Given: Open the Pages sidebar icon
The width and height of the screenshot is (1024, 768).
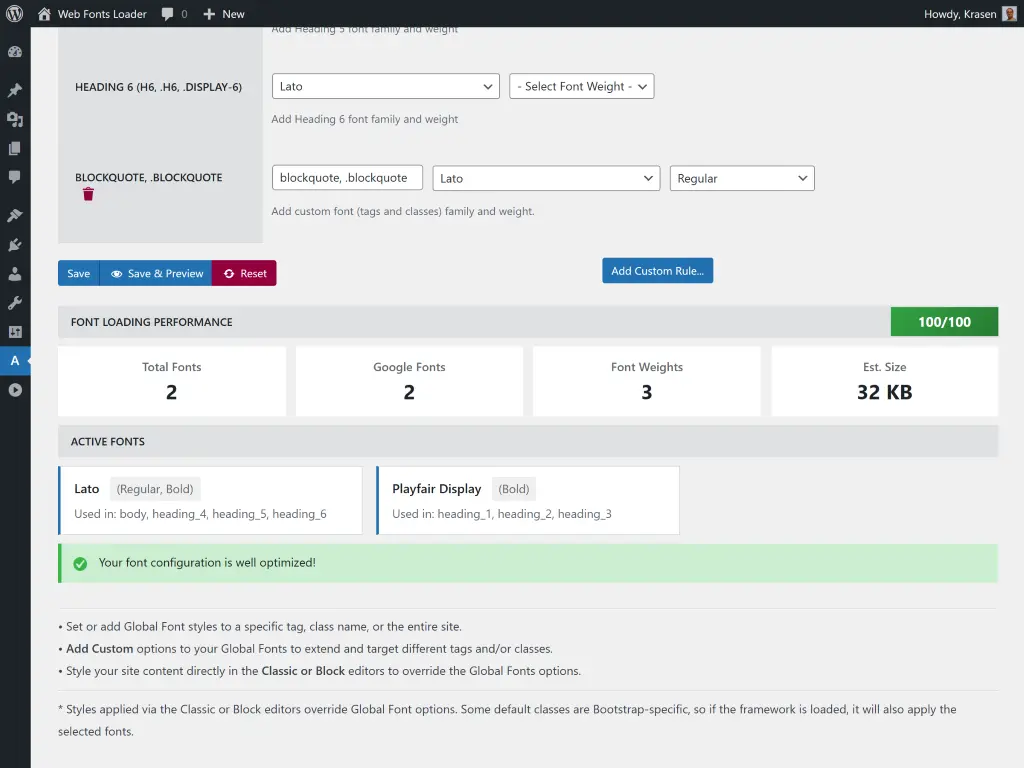Looking at the screenshot, I should 15,148.
